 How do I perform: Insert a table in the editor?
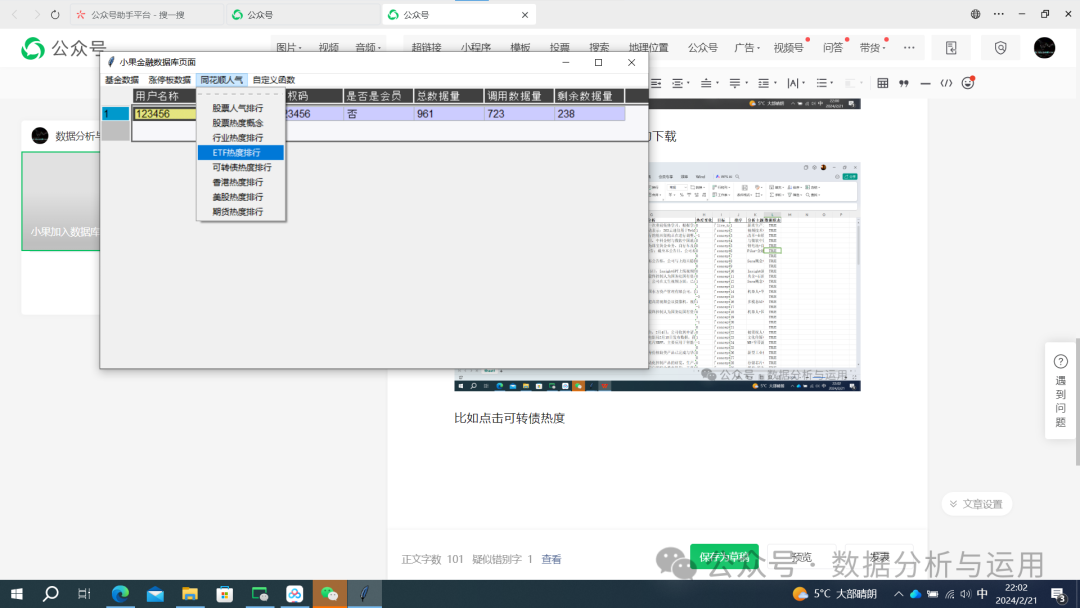[x=882, y=83]
